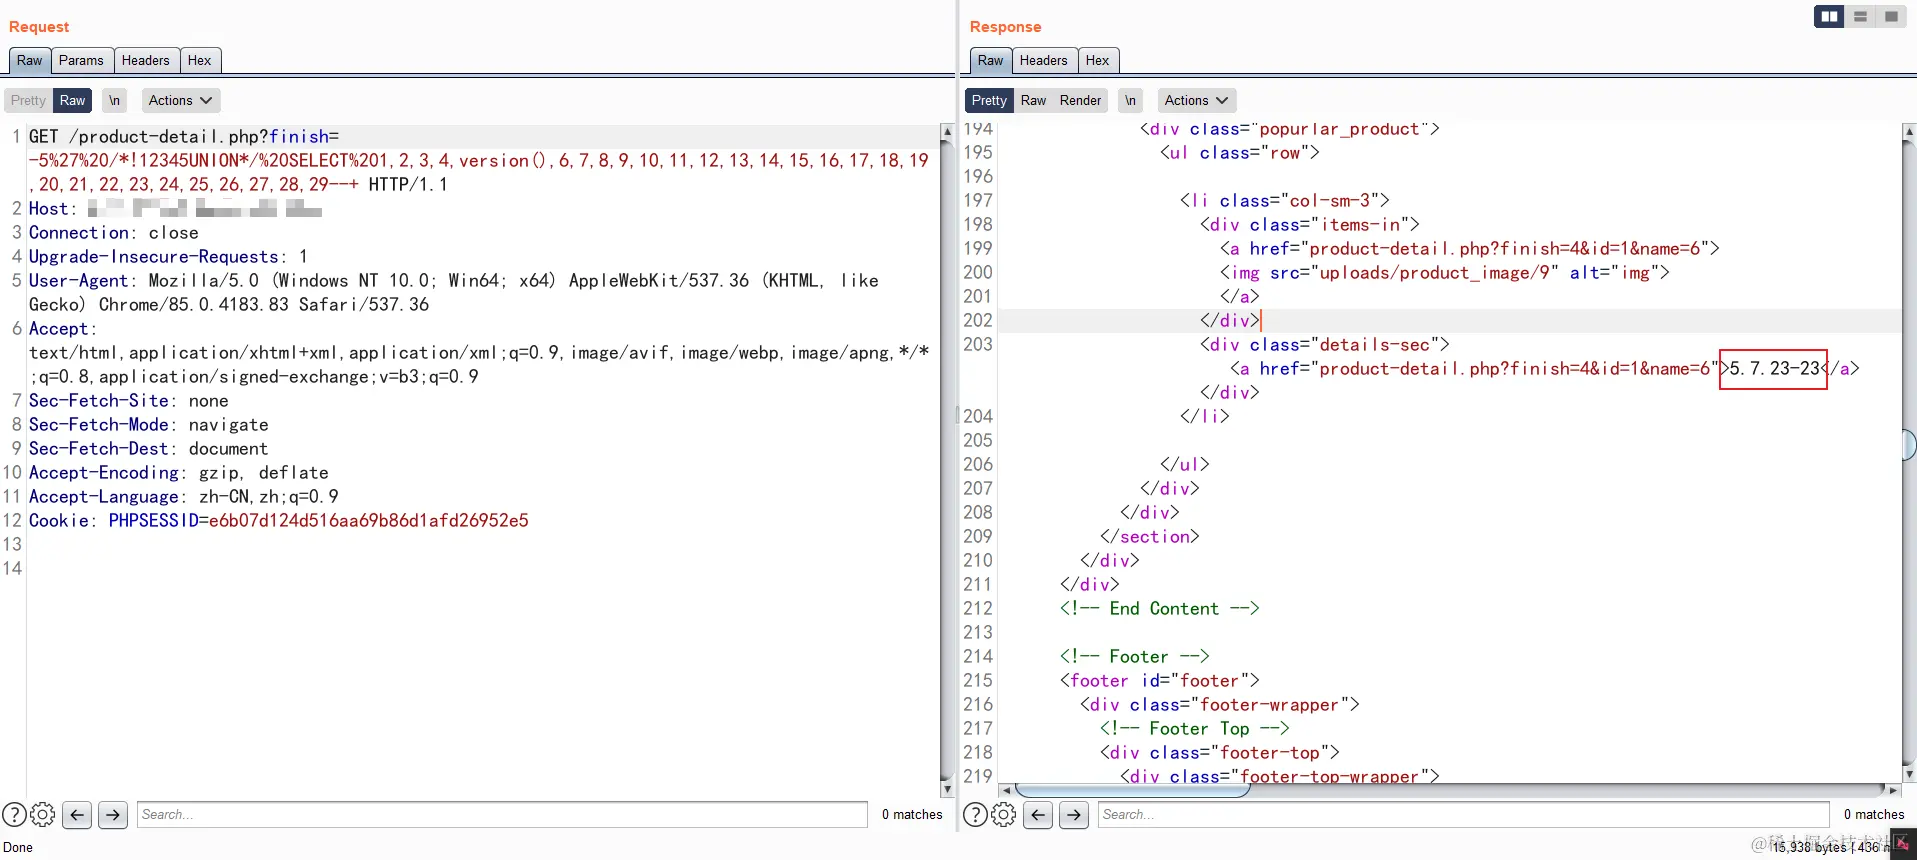Click the Sec-Fetch-Mode: navigate header
This screenshot has width=1917, height=860.
point(149,425)
